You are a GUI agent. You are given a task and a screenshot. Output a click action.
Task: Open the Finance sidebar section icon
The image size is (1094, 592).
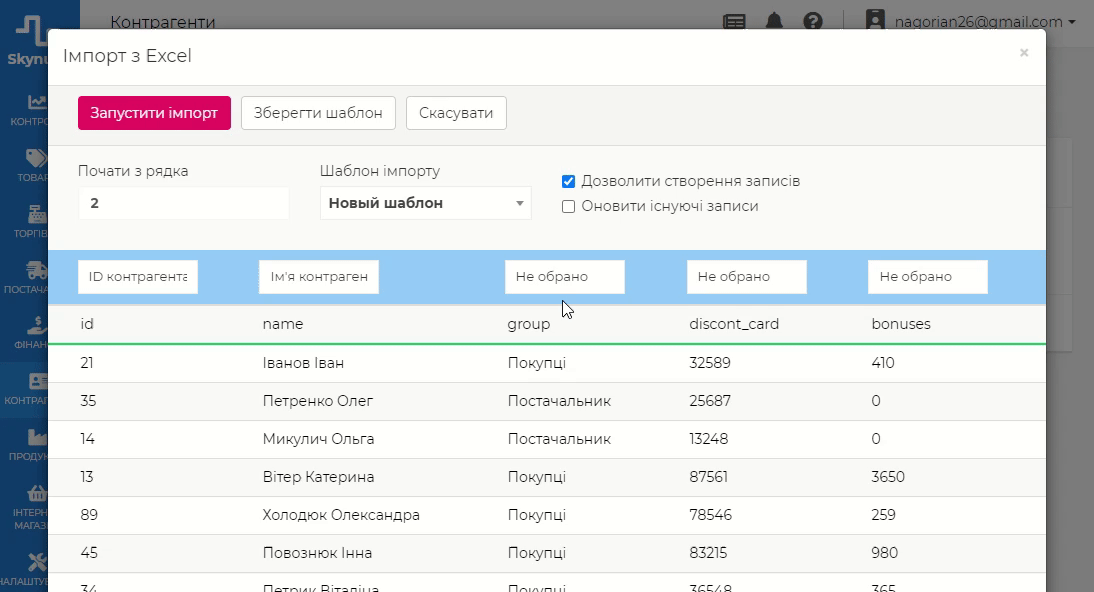[x=37, y=326]
